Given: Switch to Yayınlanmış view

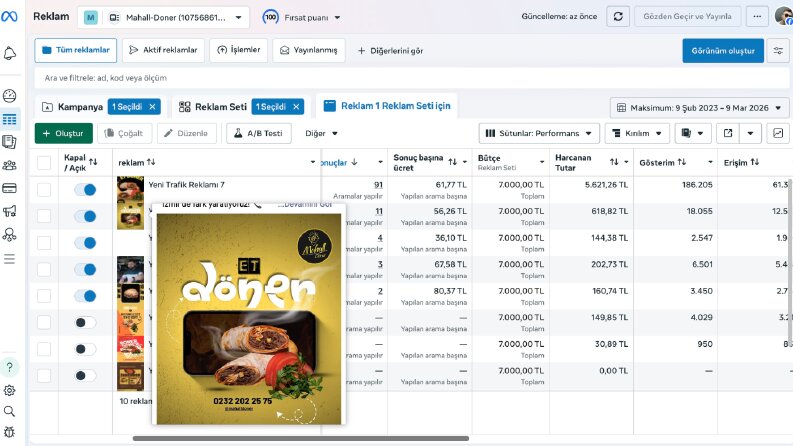Looking at the screenshot, I should 309,50.
